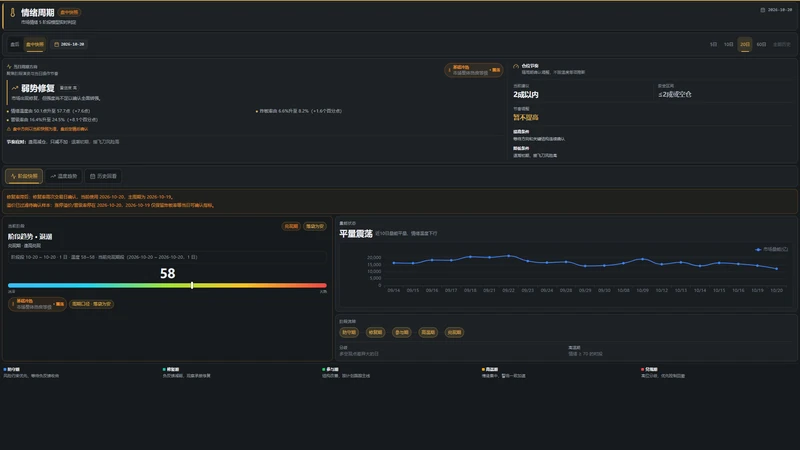Screen dimensions: 800x450
Task: Click the chart data point at 10/20
Action: [777, 268]
